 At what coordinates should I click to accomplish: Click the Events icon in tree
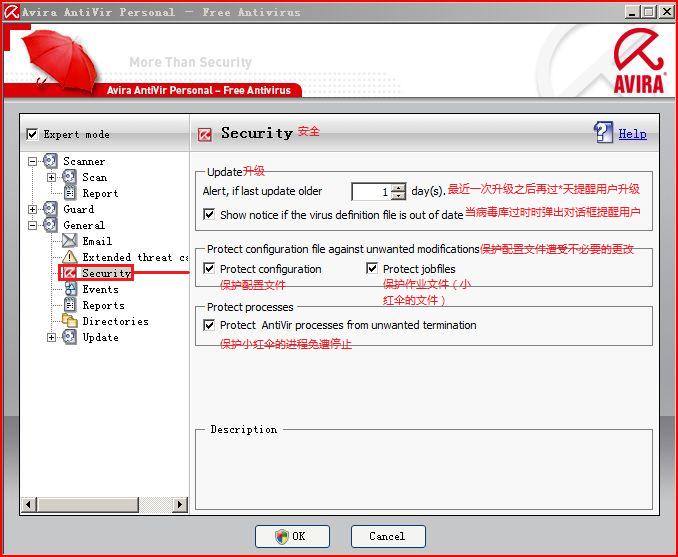click(x=70, y=289)
